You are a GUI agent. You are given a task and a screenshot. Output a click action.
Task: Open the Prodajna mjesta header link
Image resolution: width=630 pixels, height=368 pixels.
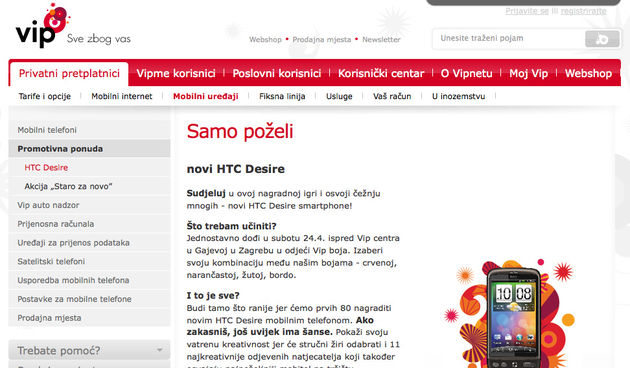(321, 39)
